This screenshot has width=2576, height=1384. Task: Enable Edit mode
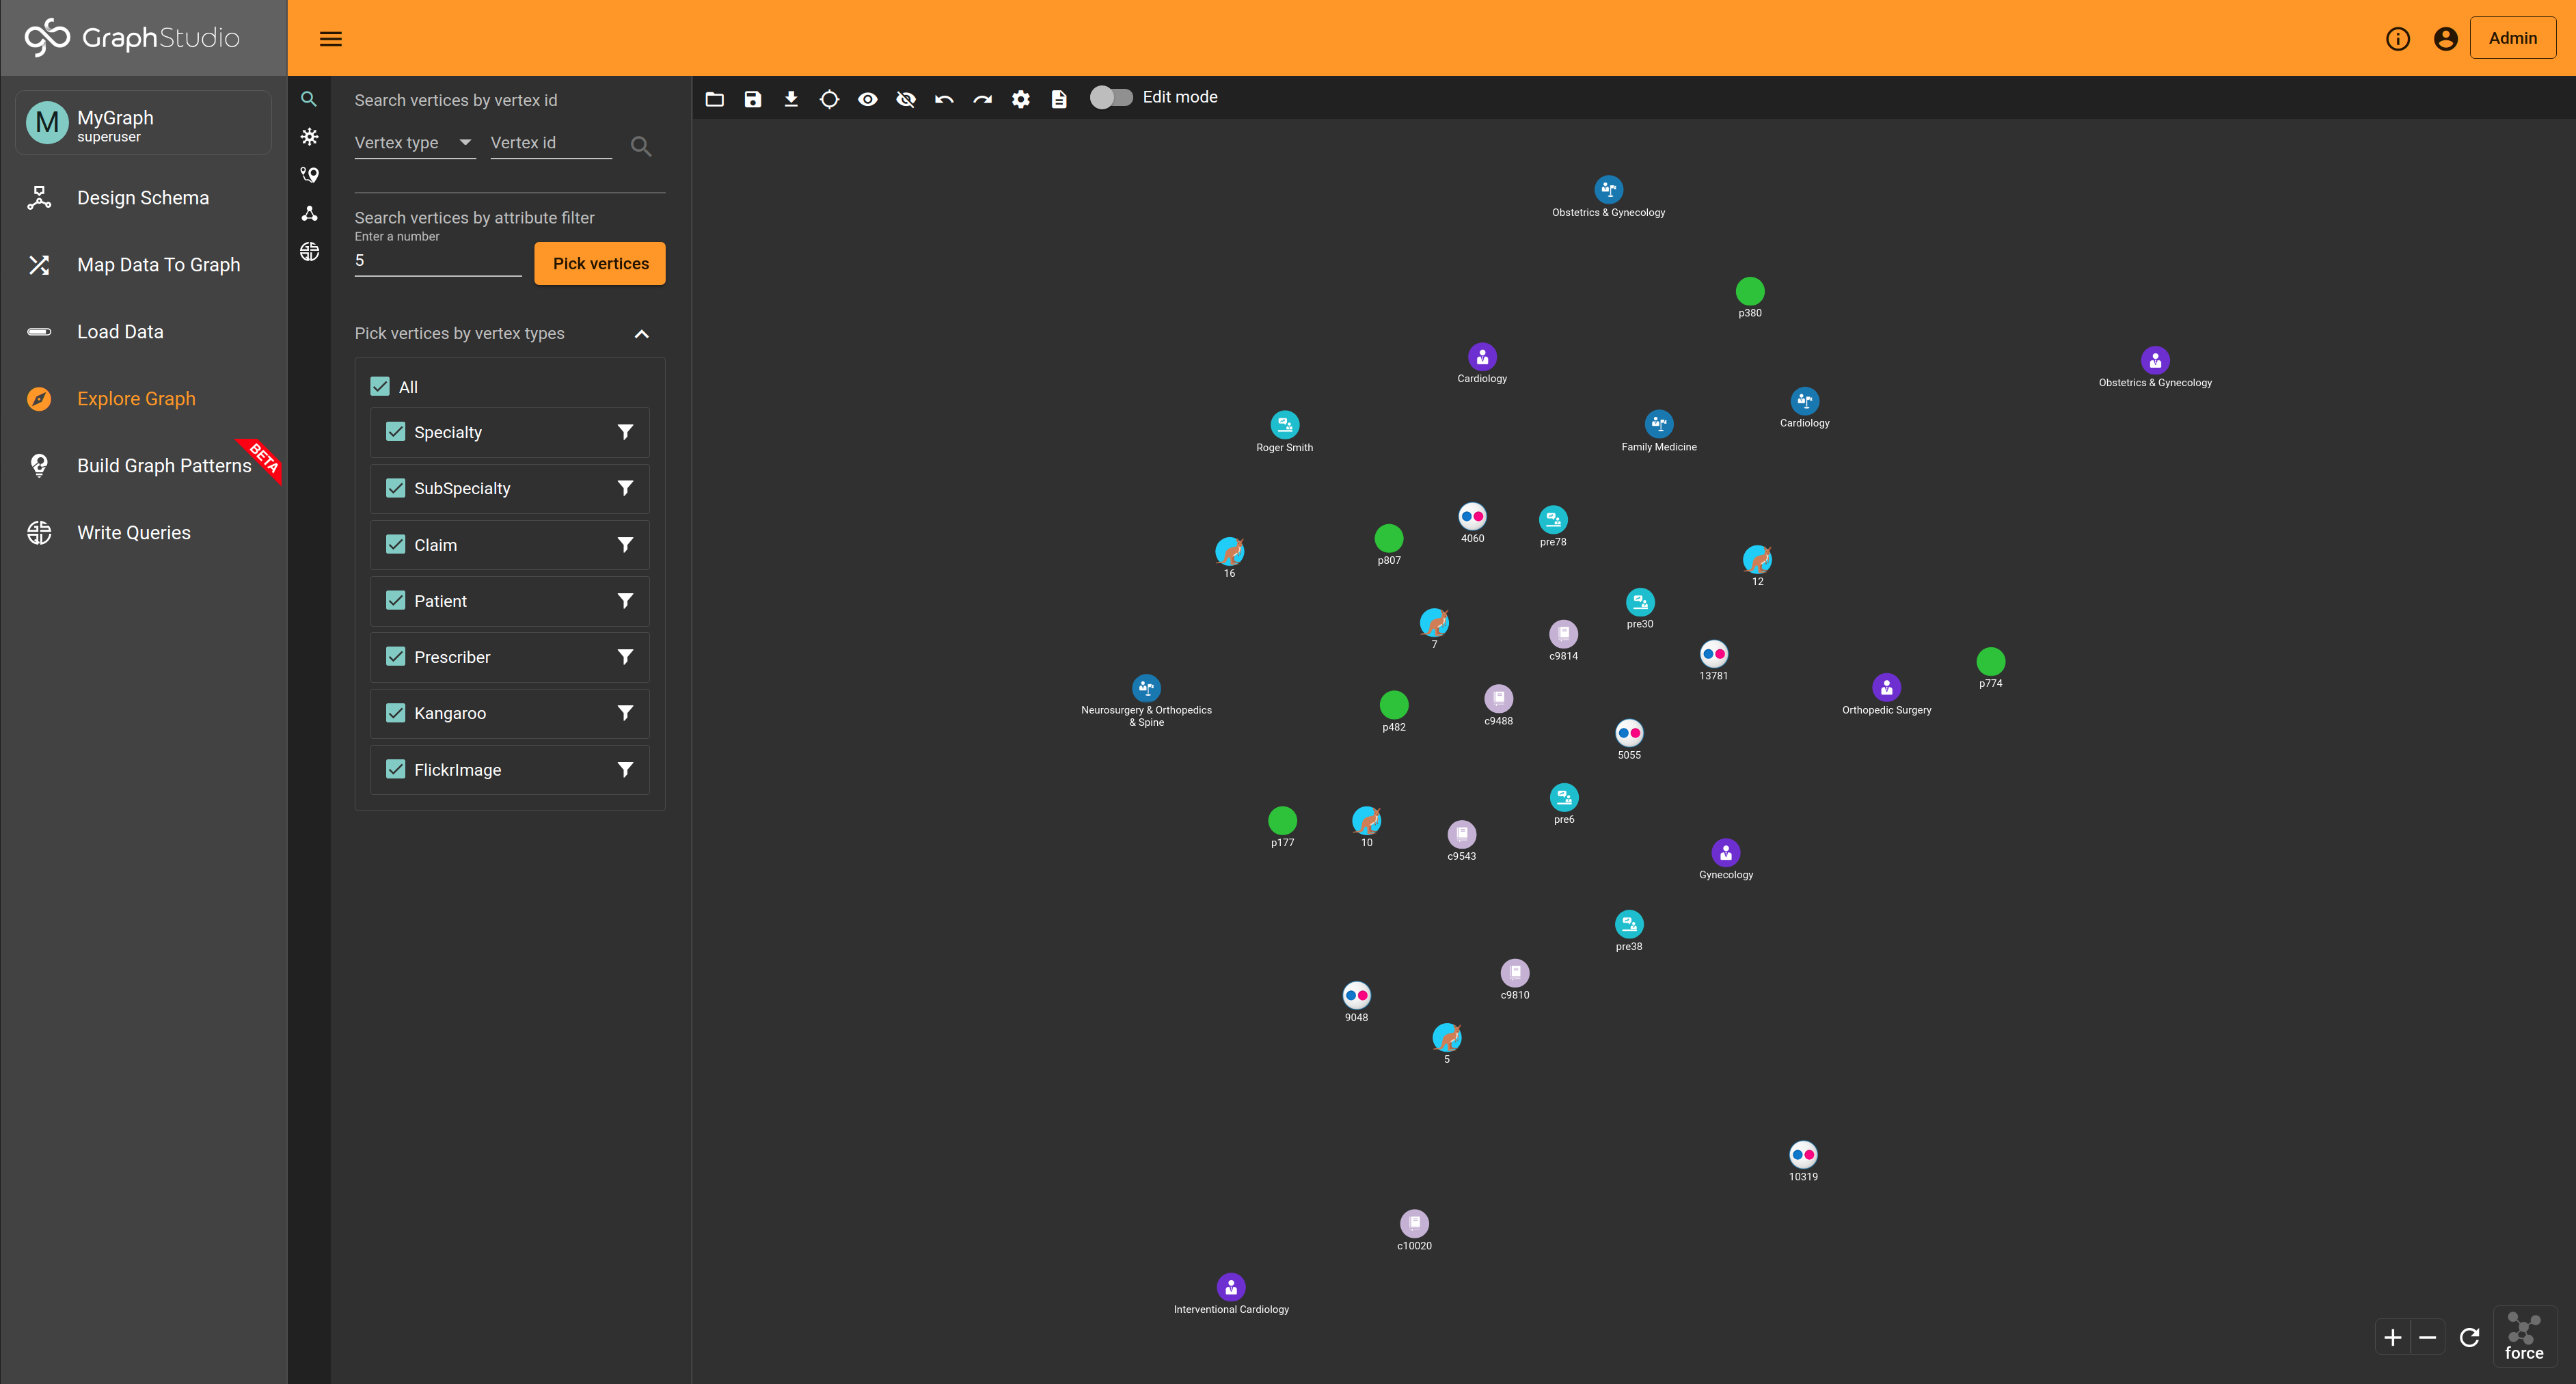(1110, 97)
